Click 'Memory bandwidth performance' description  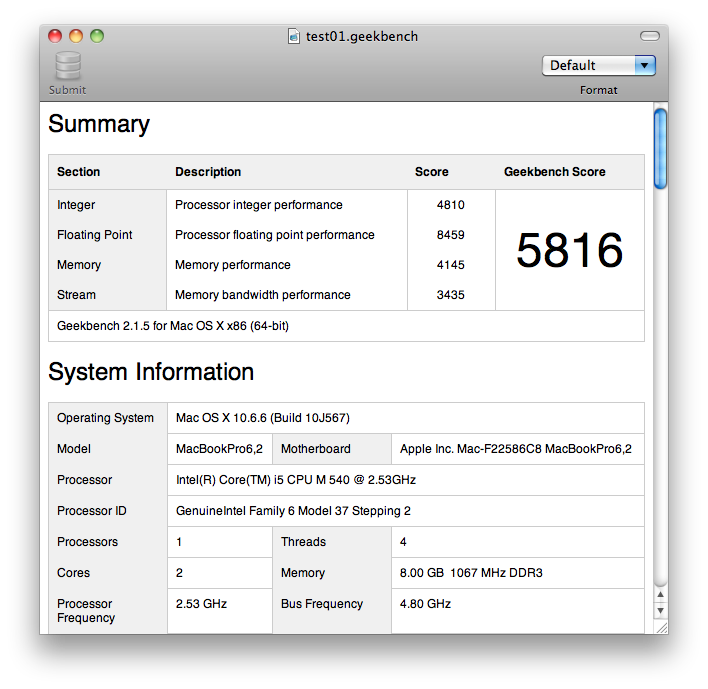pyautogui.click(x=263, y=295)
